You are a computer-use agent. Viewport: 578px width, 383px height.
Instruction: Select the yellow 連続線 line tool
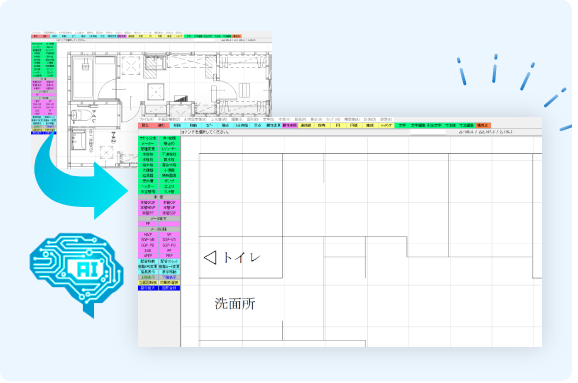click(x=306, y=125)
